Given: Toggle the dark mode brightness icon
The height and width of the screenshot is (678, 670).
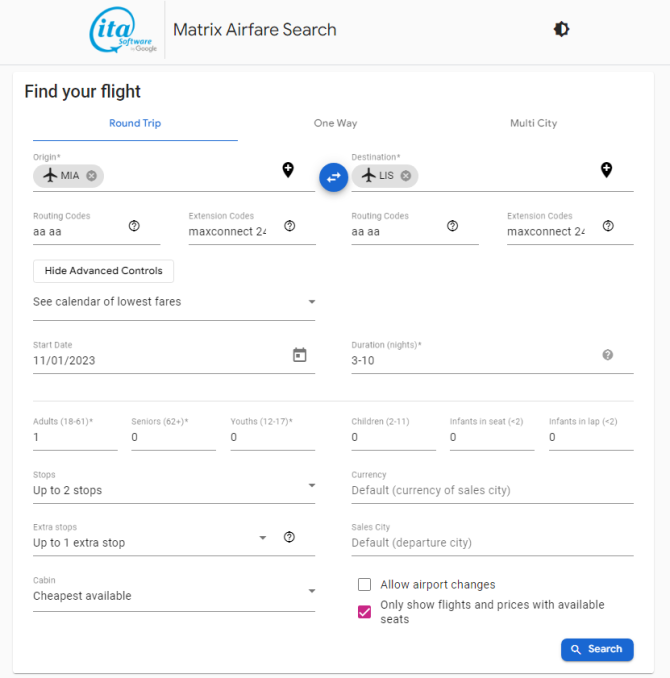Looking at the screenshot, I should pyautogui.click(x=561, y=29).
